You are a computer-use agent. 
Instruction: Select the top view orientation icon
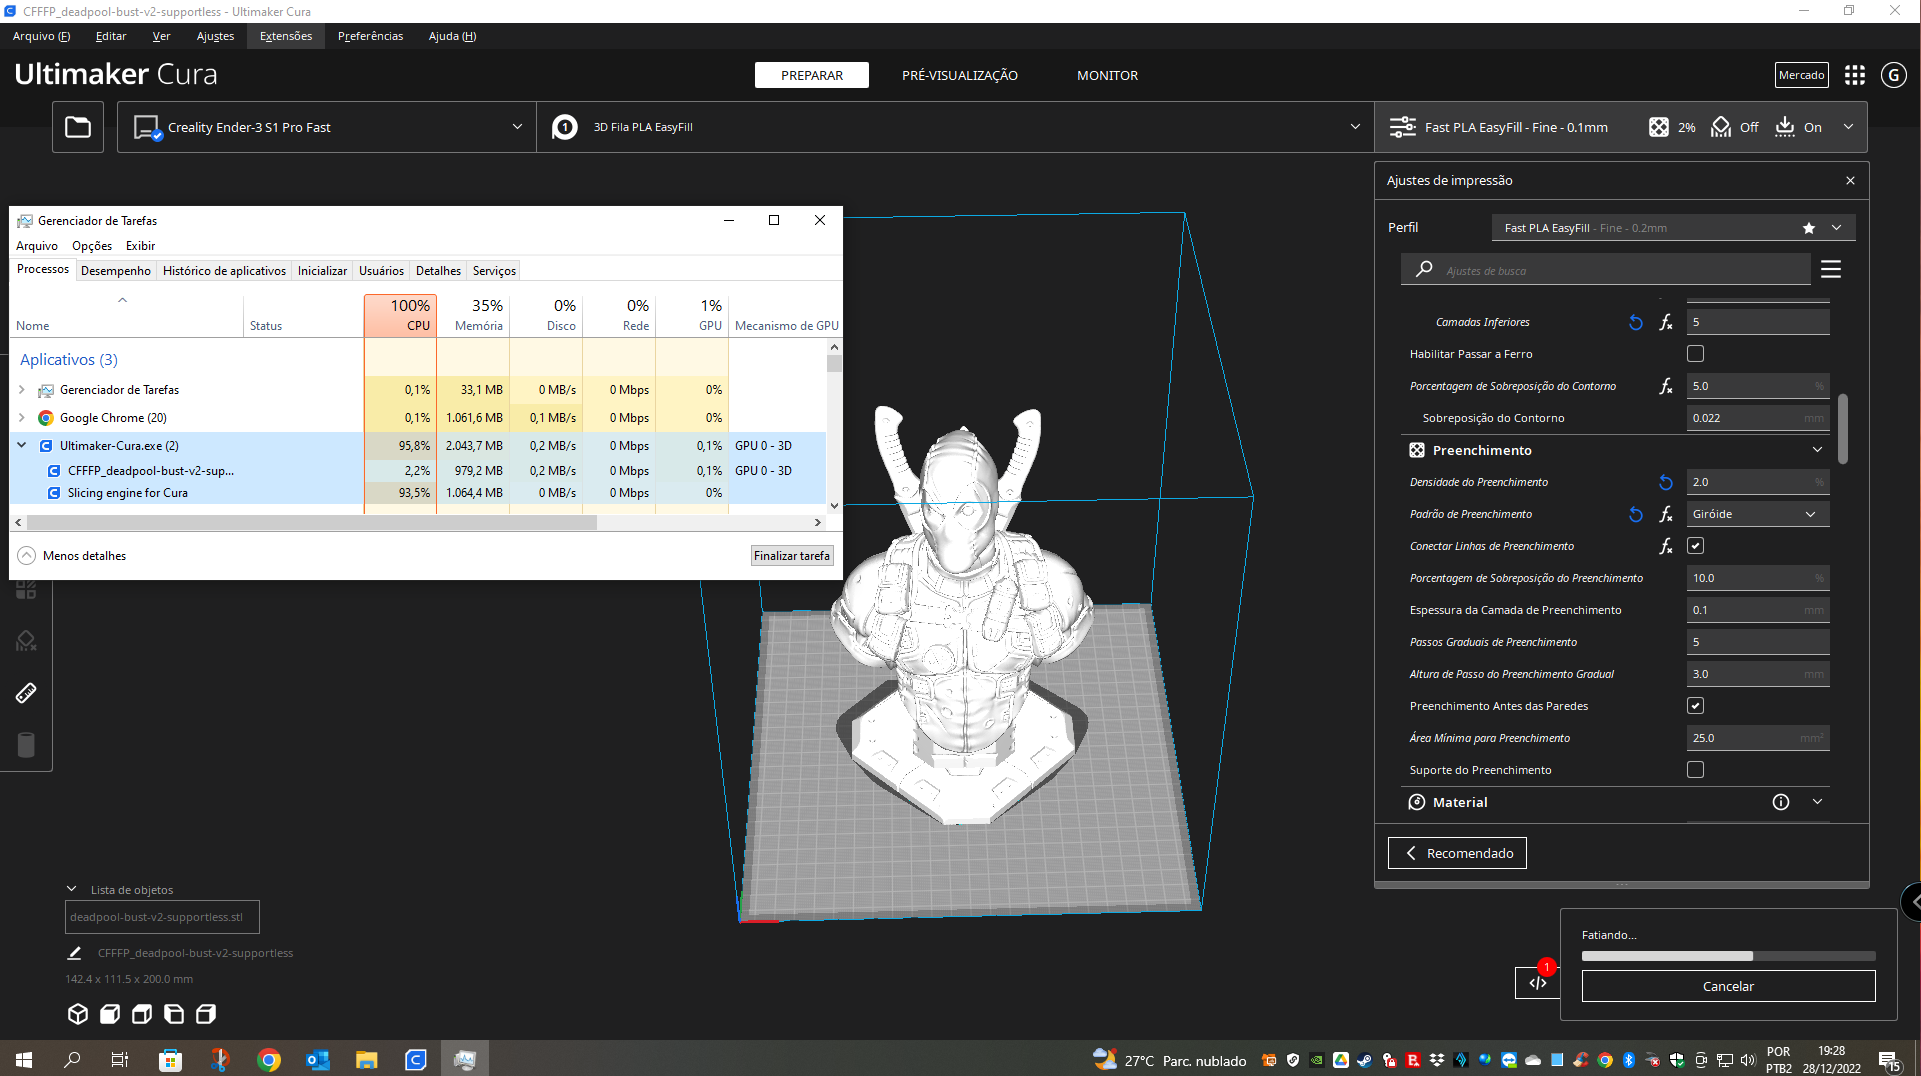point(141,1014)
